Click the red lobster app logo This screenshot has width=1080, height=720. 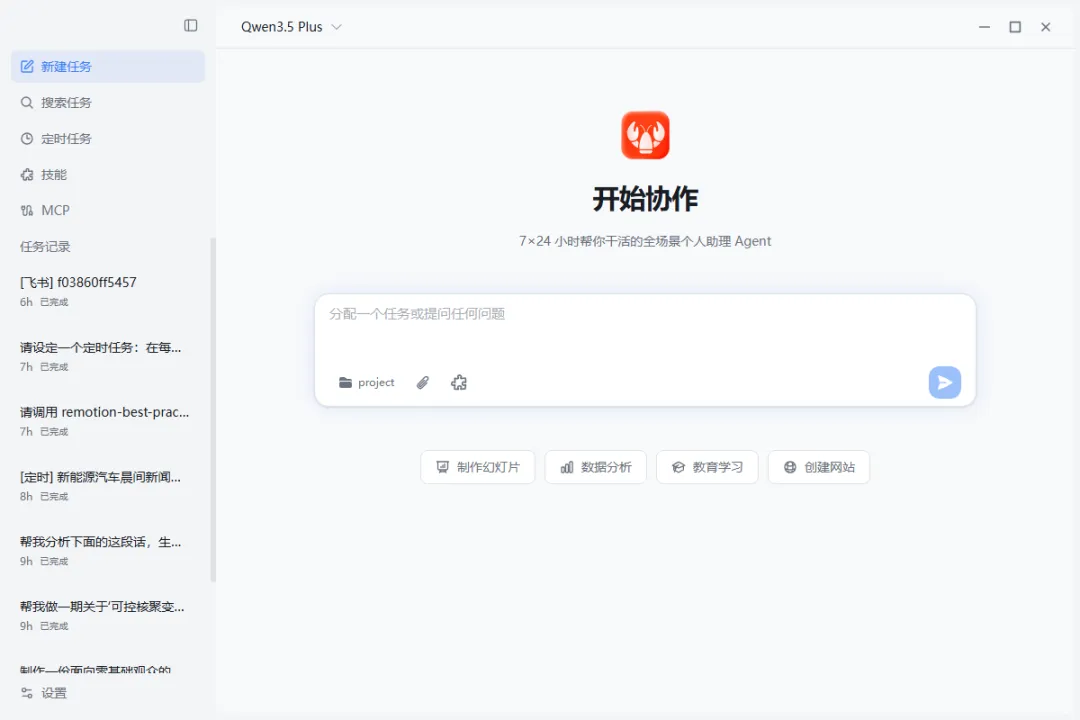[x=645, y=135]
